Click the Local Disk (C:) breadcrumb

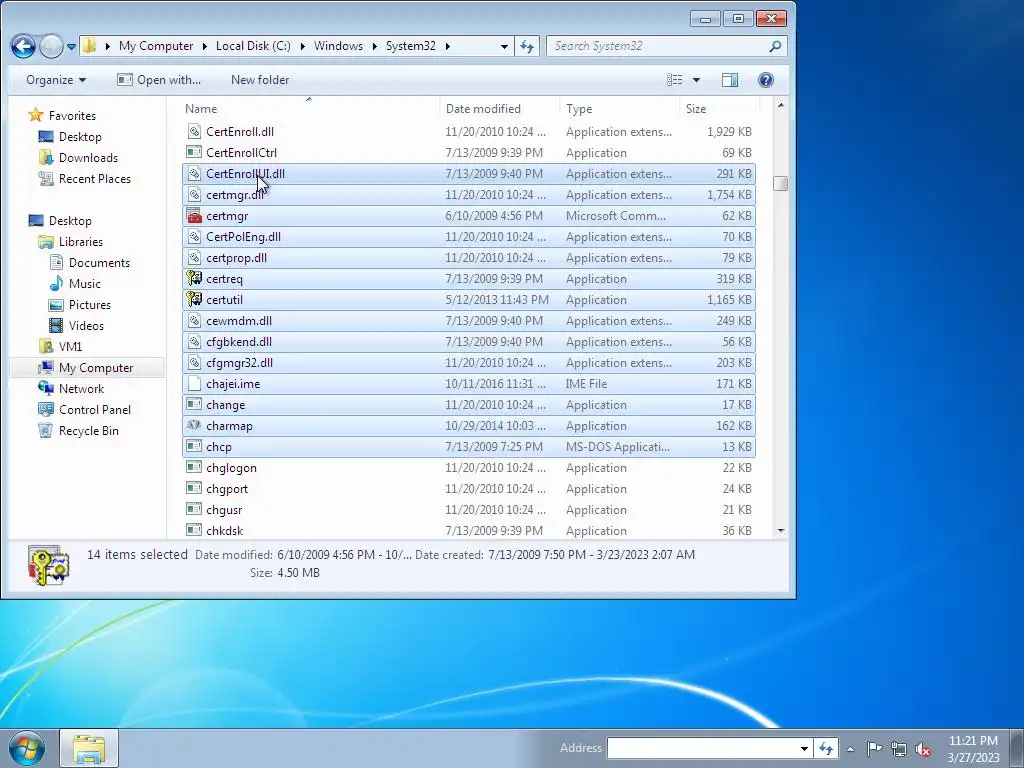coord(253,46)
